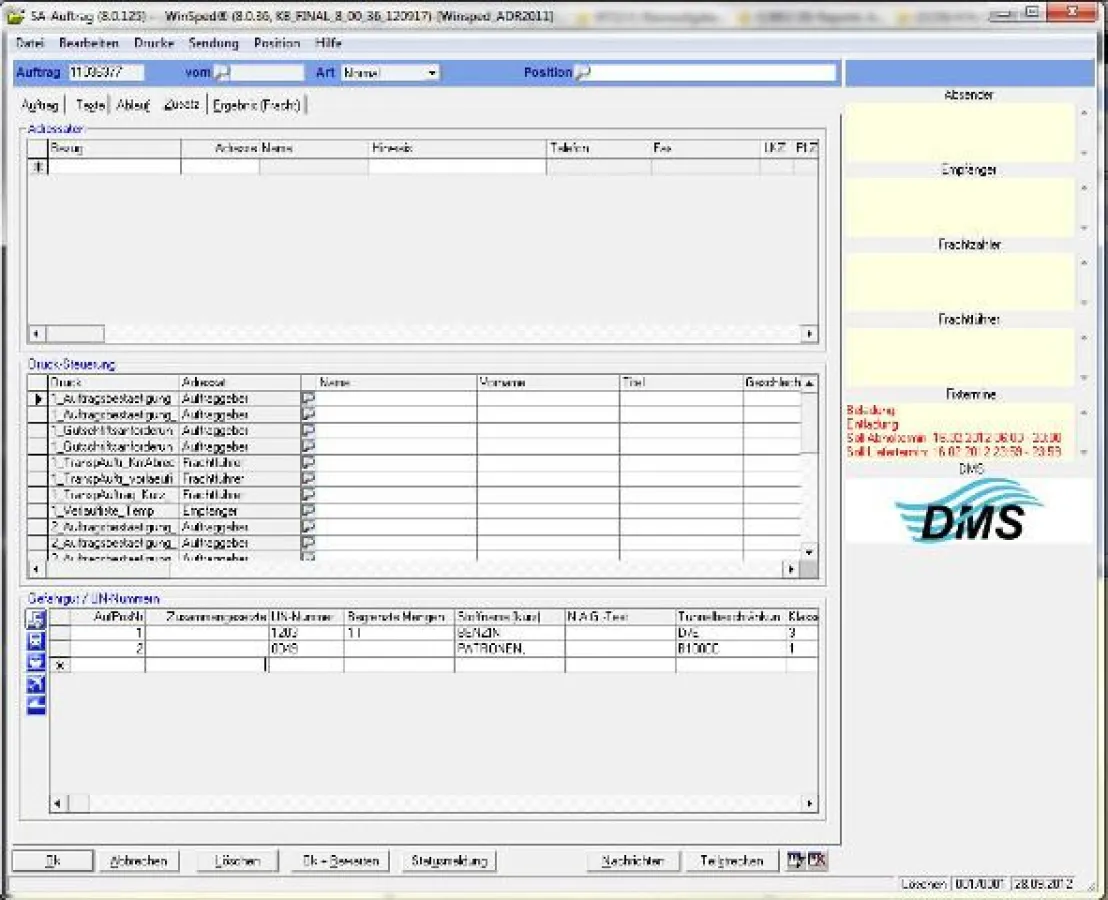Open the Sendung menu
The image size is (1108, 900).
[213, 43]
